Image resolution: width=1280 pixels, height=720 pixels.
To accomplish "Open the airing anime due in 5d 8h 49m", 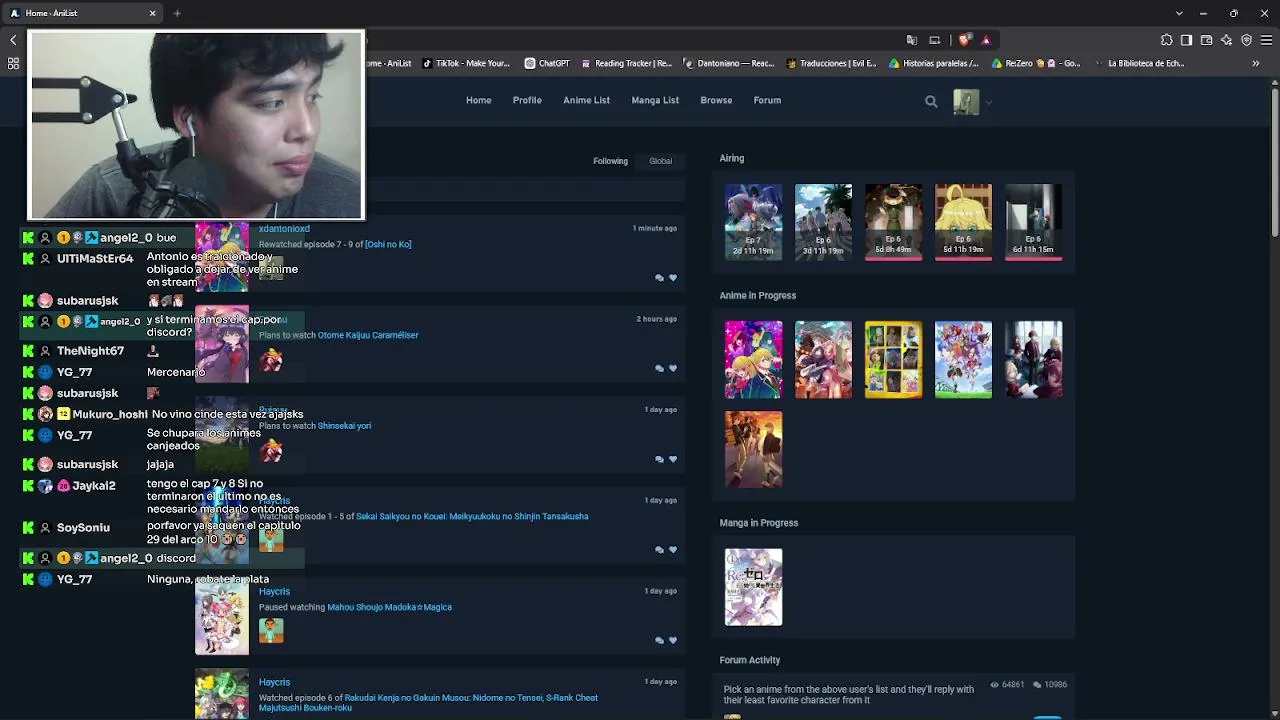I will coord(893,222).
